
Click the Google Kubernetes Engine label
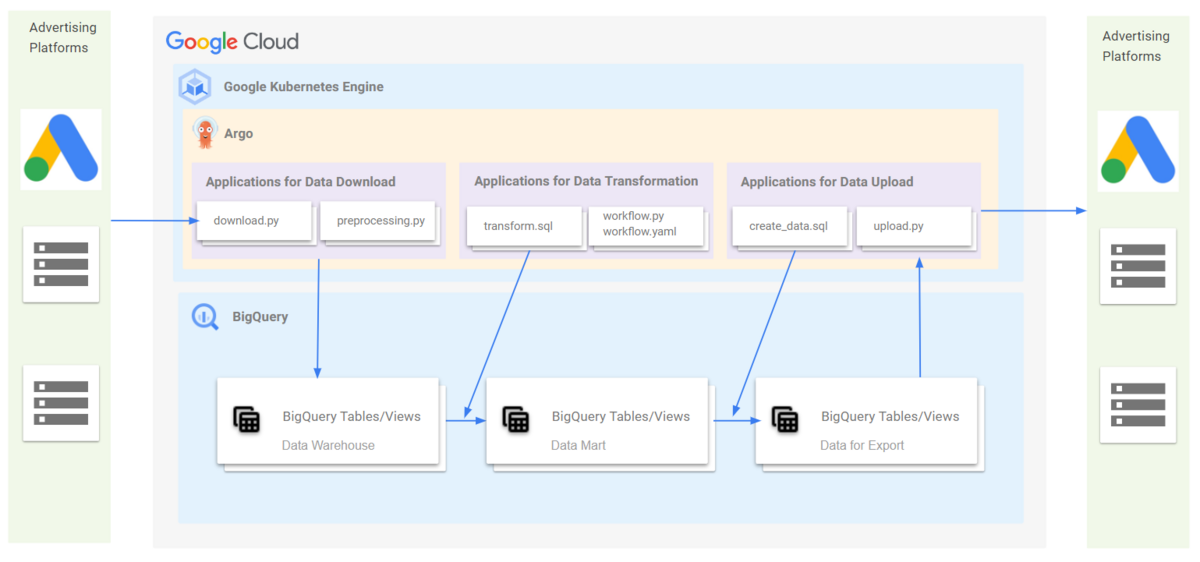[303, 87]
